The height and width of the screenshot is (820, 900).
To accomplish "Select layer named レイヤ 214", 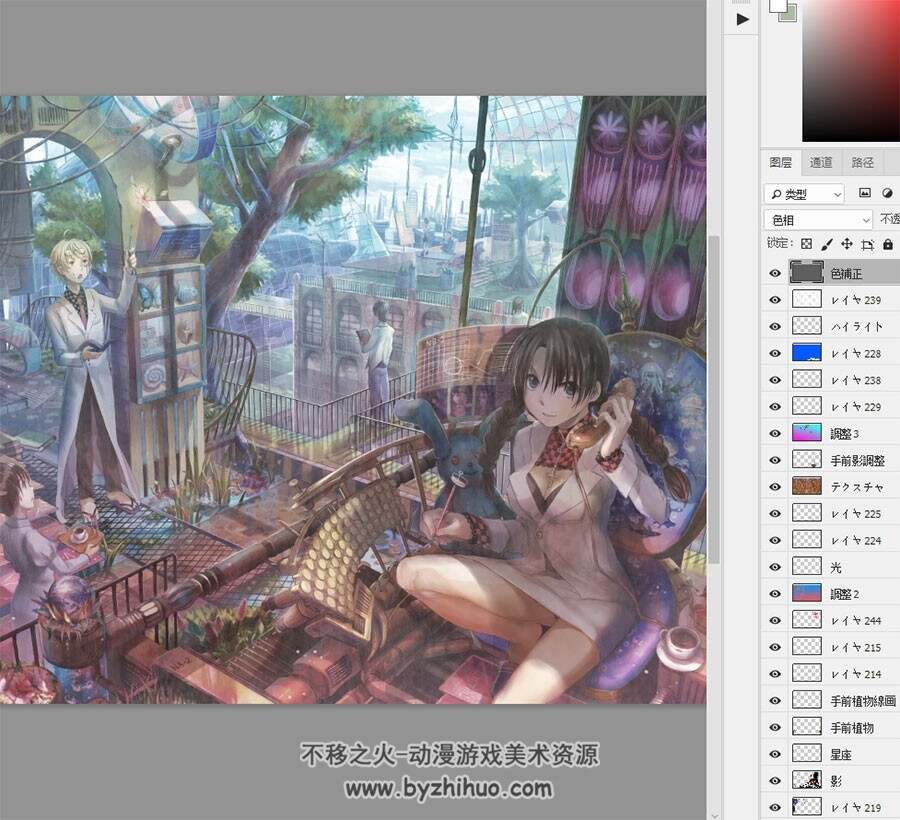I will (x=856, y=674).
